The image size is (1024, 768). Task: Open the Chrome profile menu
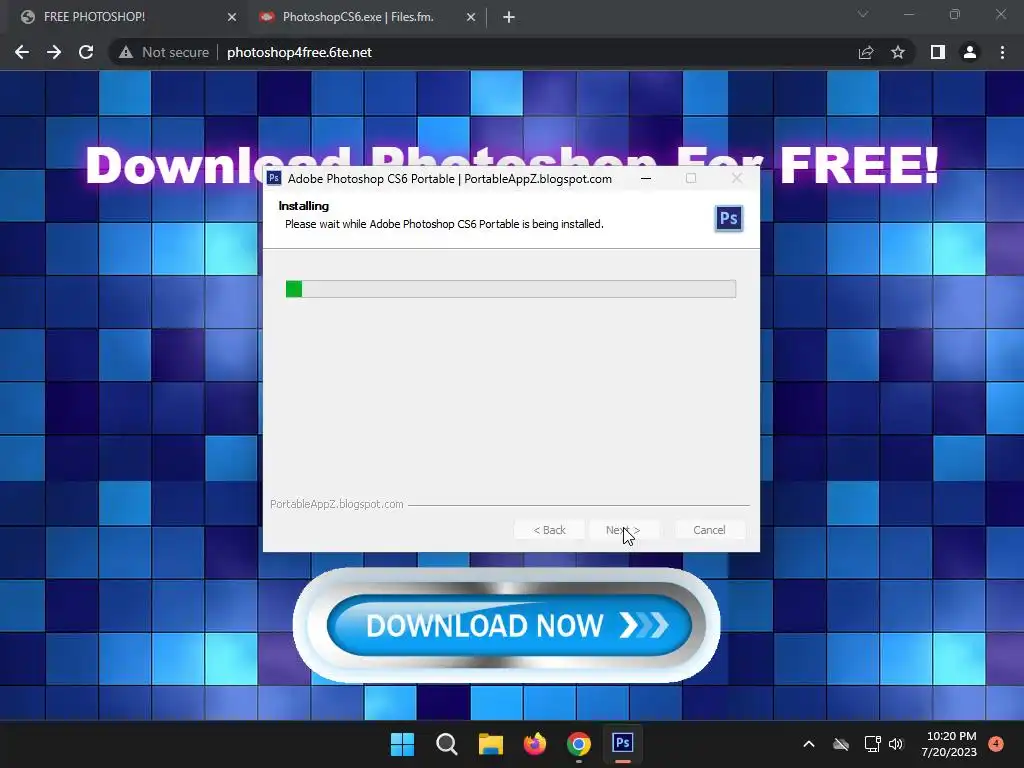point(970,52)
